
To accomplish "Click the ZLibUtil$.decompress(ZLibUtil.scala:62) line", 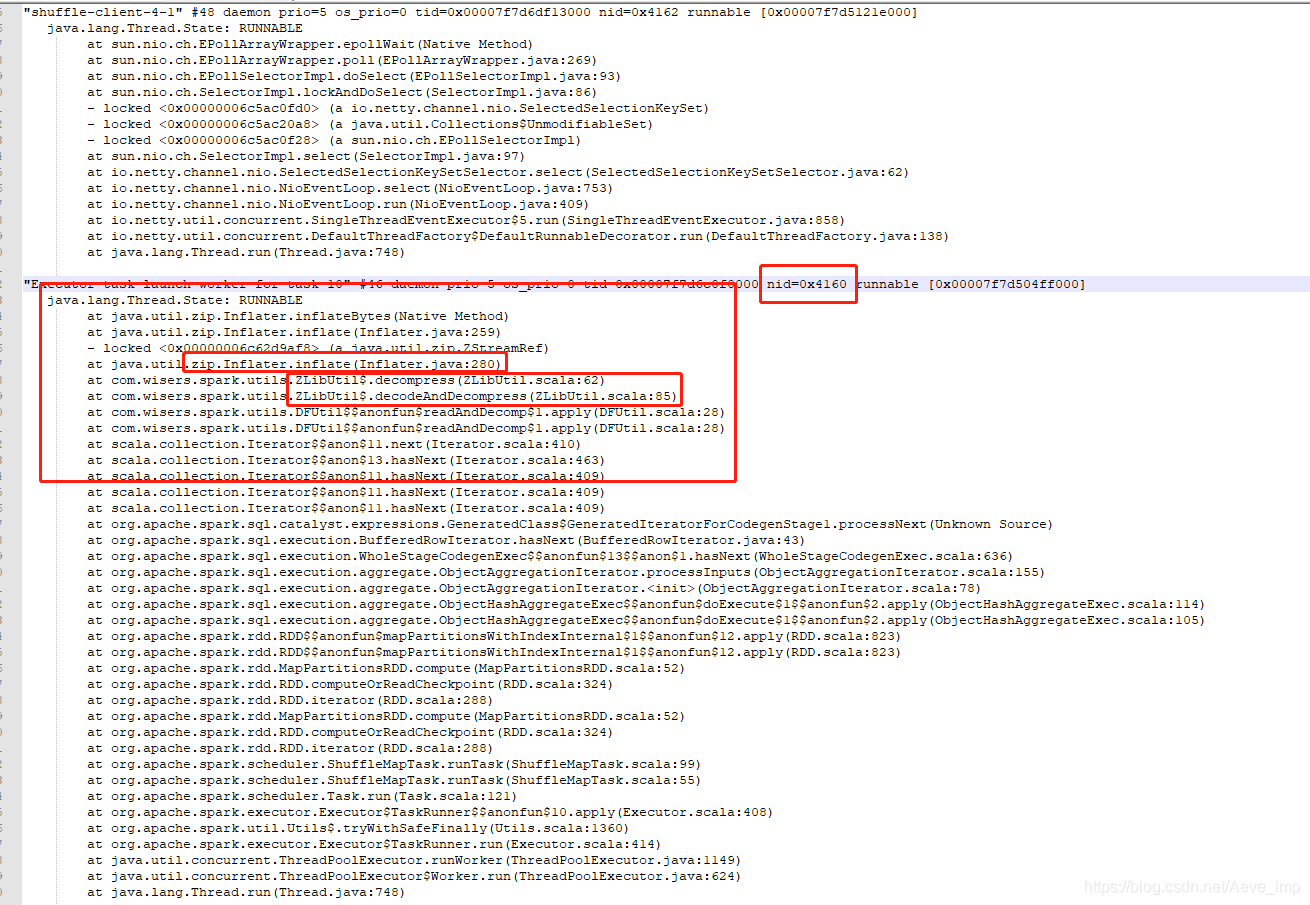I will (x=346, y=380).
